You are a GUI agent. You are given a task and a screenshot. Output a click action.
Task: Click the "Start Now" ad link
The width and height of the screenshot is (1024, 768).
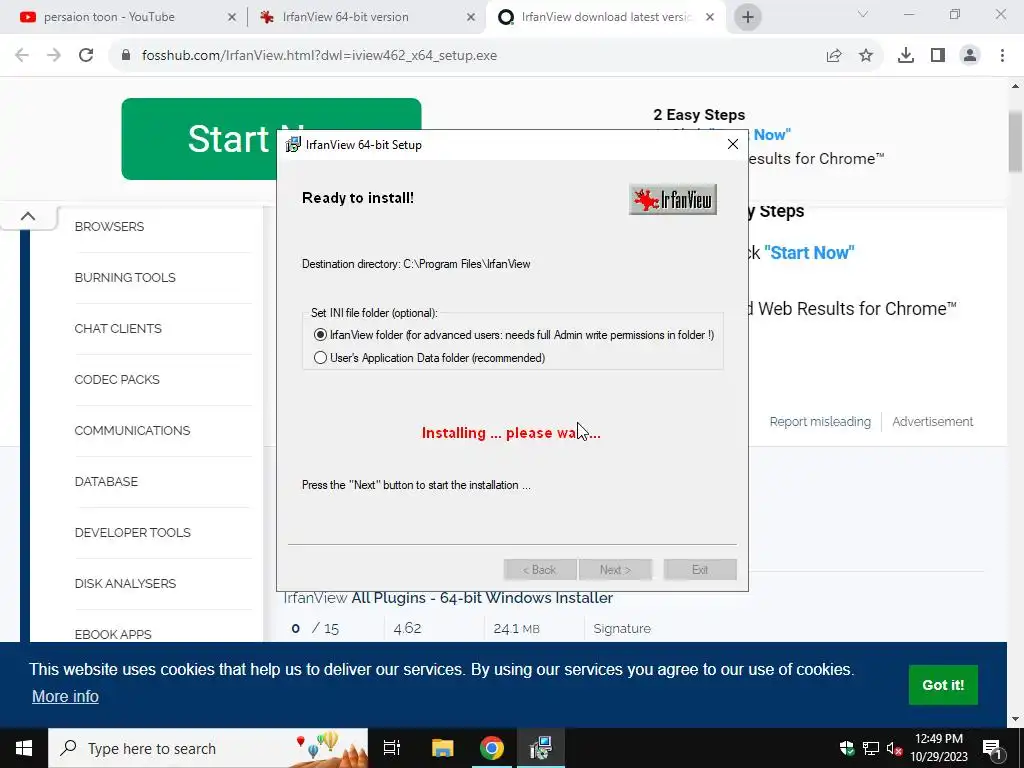coord(809,253)
